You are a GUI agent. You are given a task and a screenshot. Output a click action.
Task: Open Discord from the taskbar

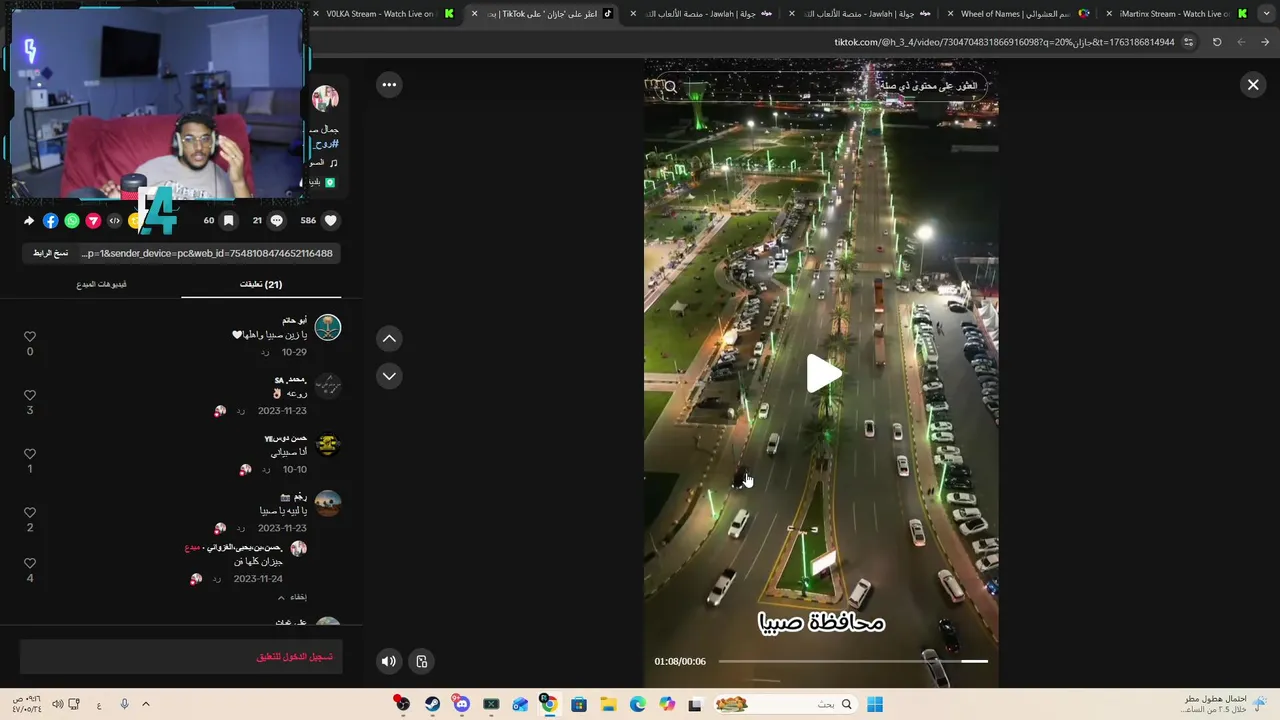pyautogui.click(x=461, y=704)
